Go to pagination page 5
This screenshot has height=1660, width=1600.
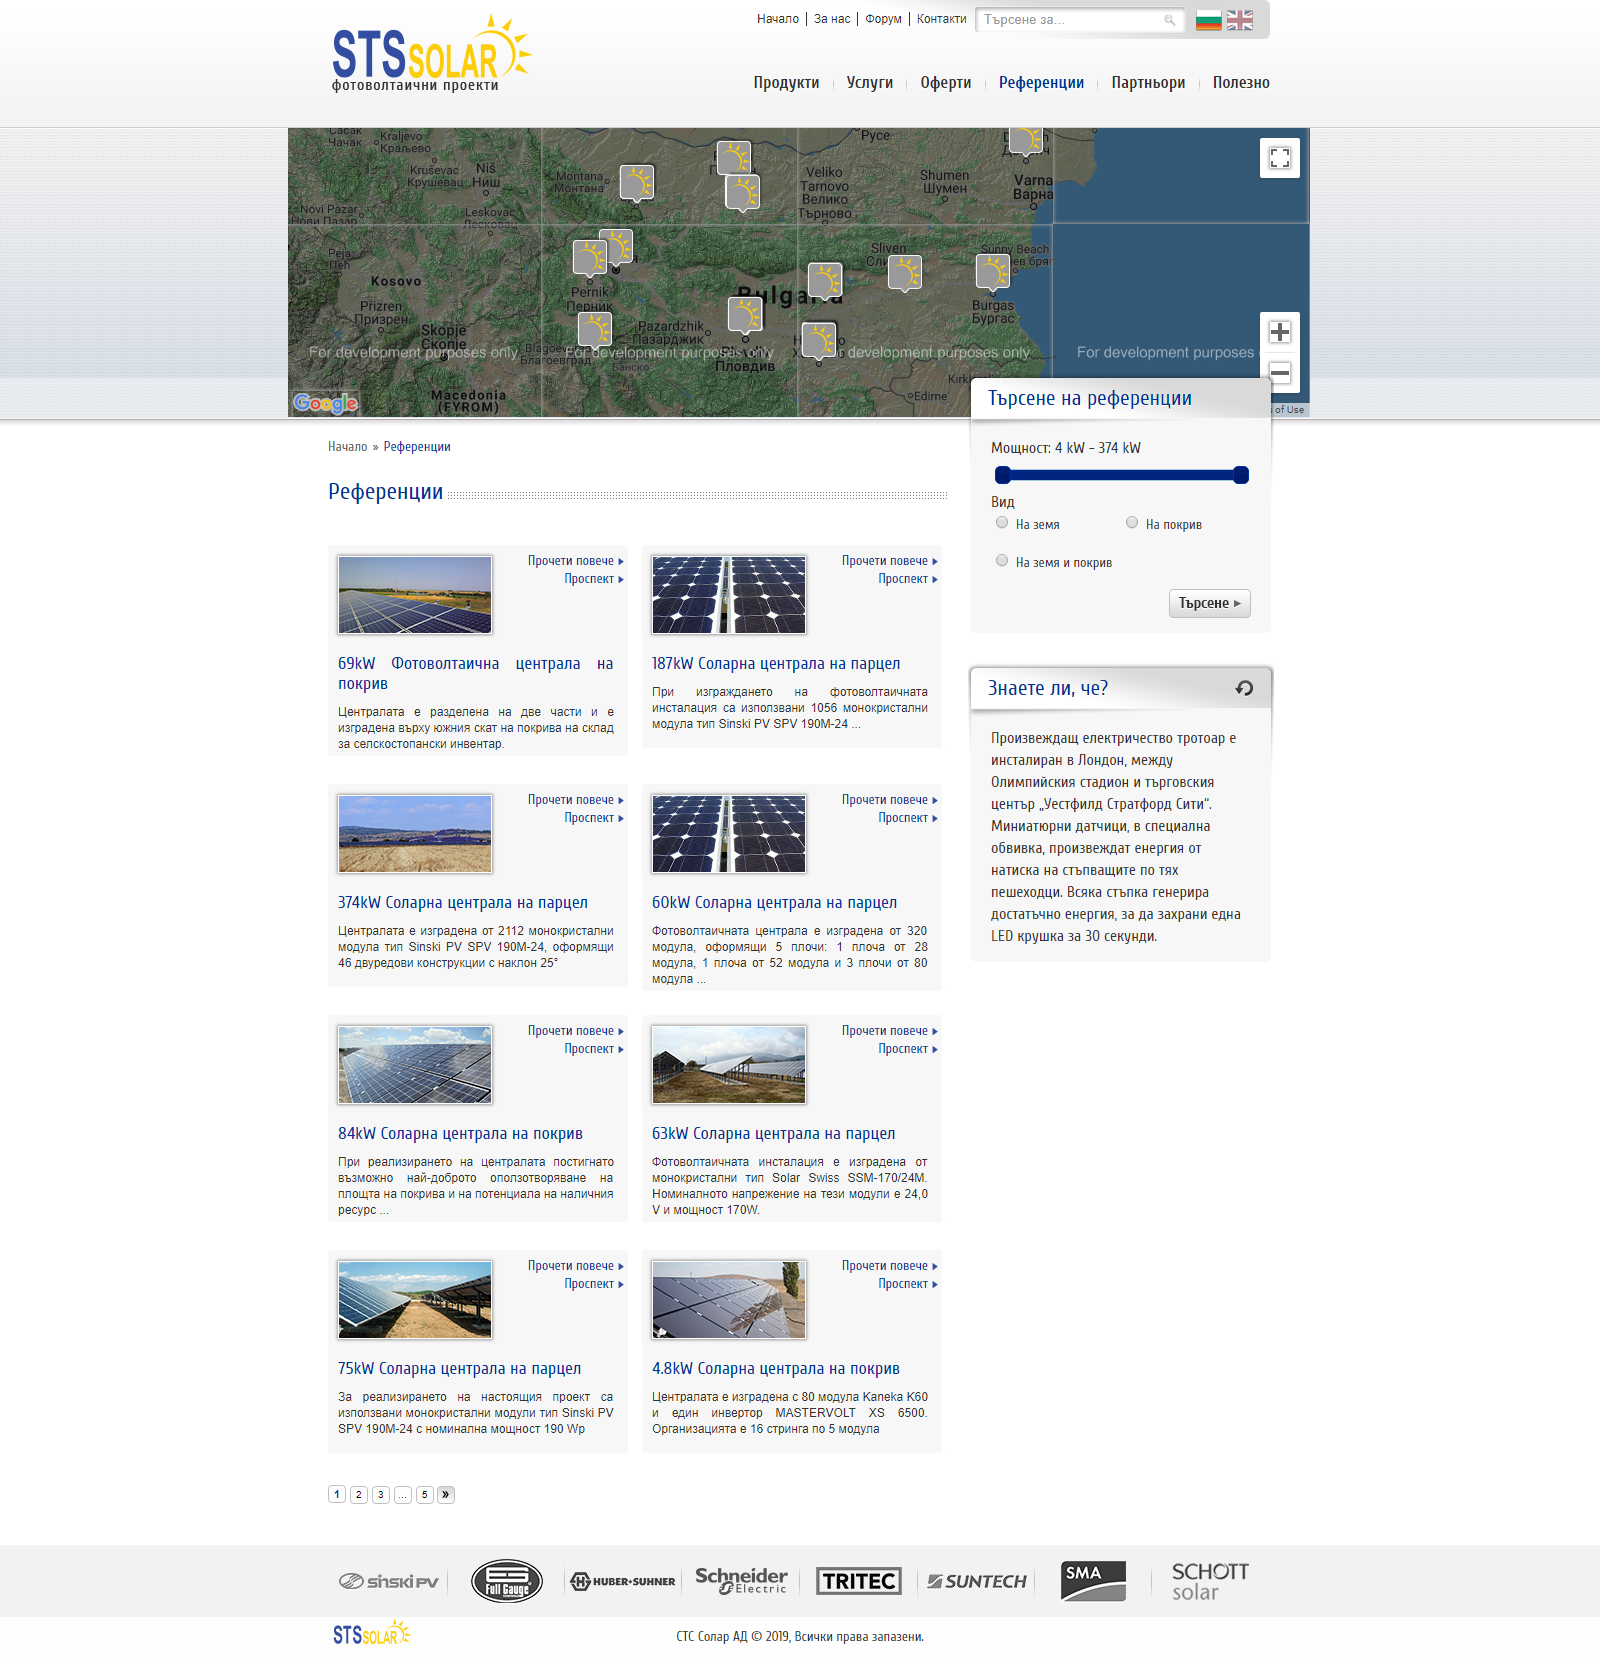pyautogui.click(x=425, y=1494)
